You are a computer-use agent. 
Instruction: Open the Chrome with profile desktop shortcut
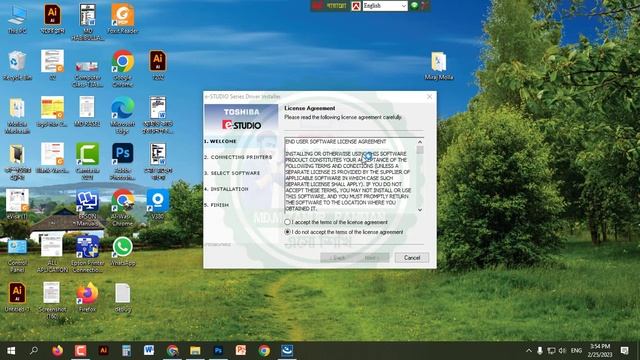tap(122, 208)
